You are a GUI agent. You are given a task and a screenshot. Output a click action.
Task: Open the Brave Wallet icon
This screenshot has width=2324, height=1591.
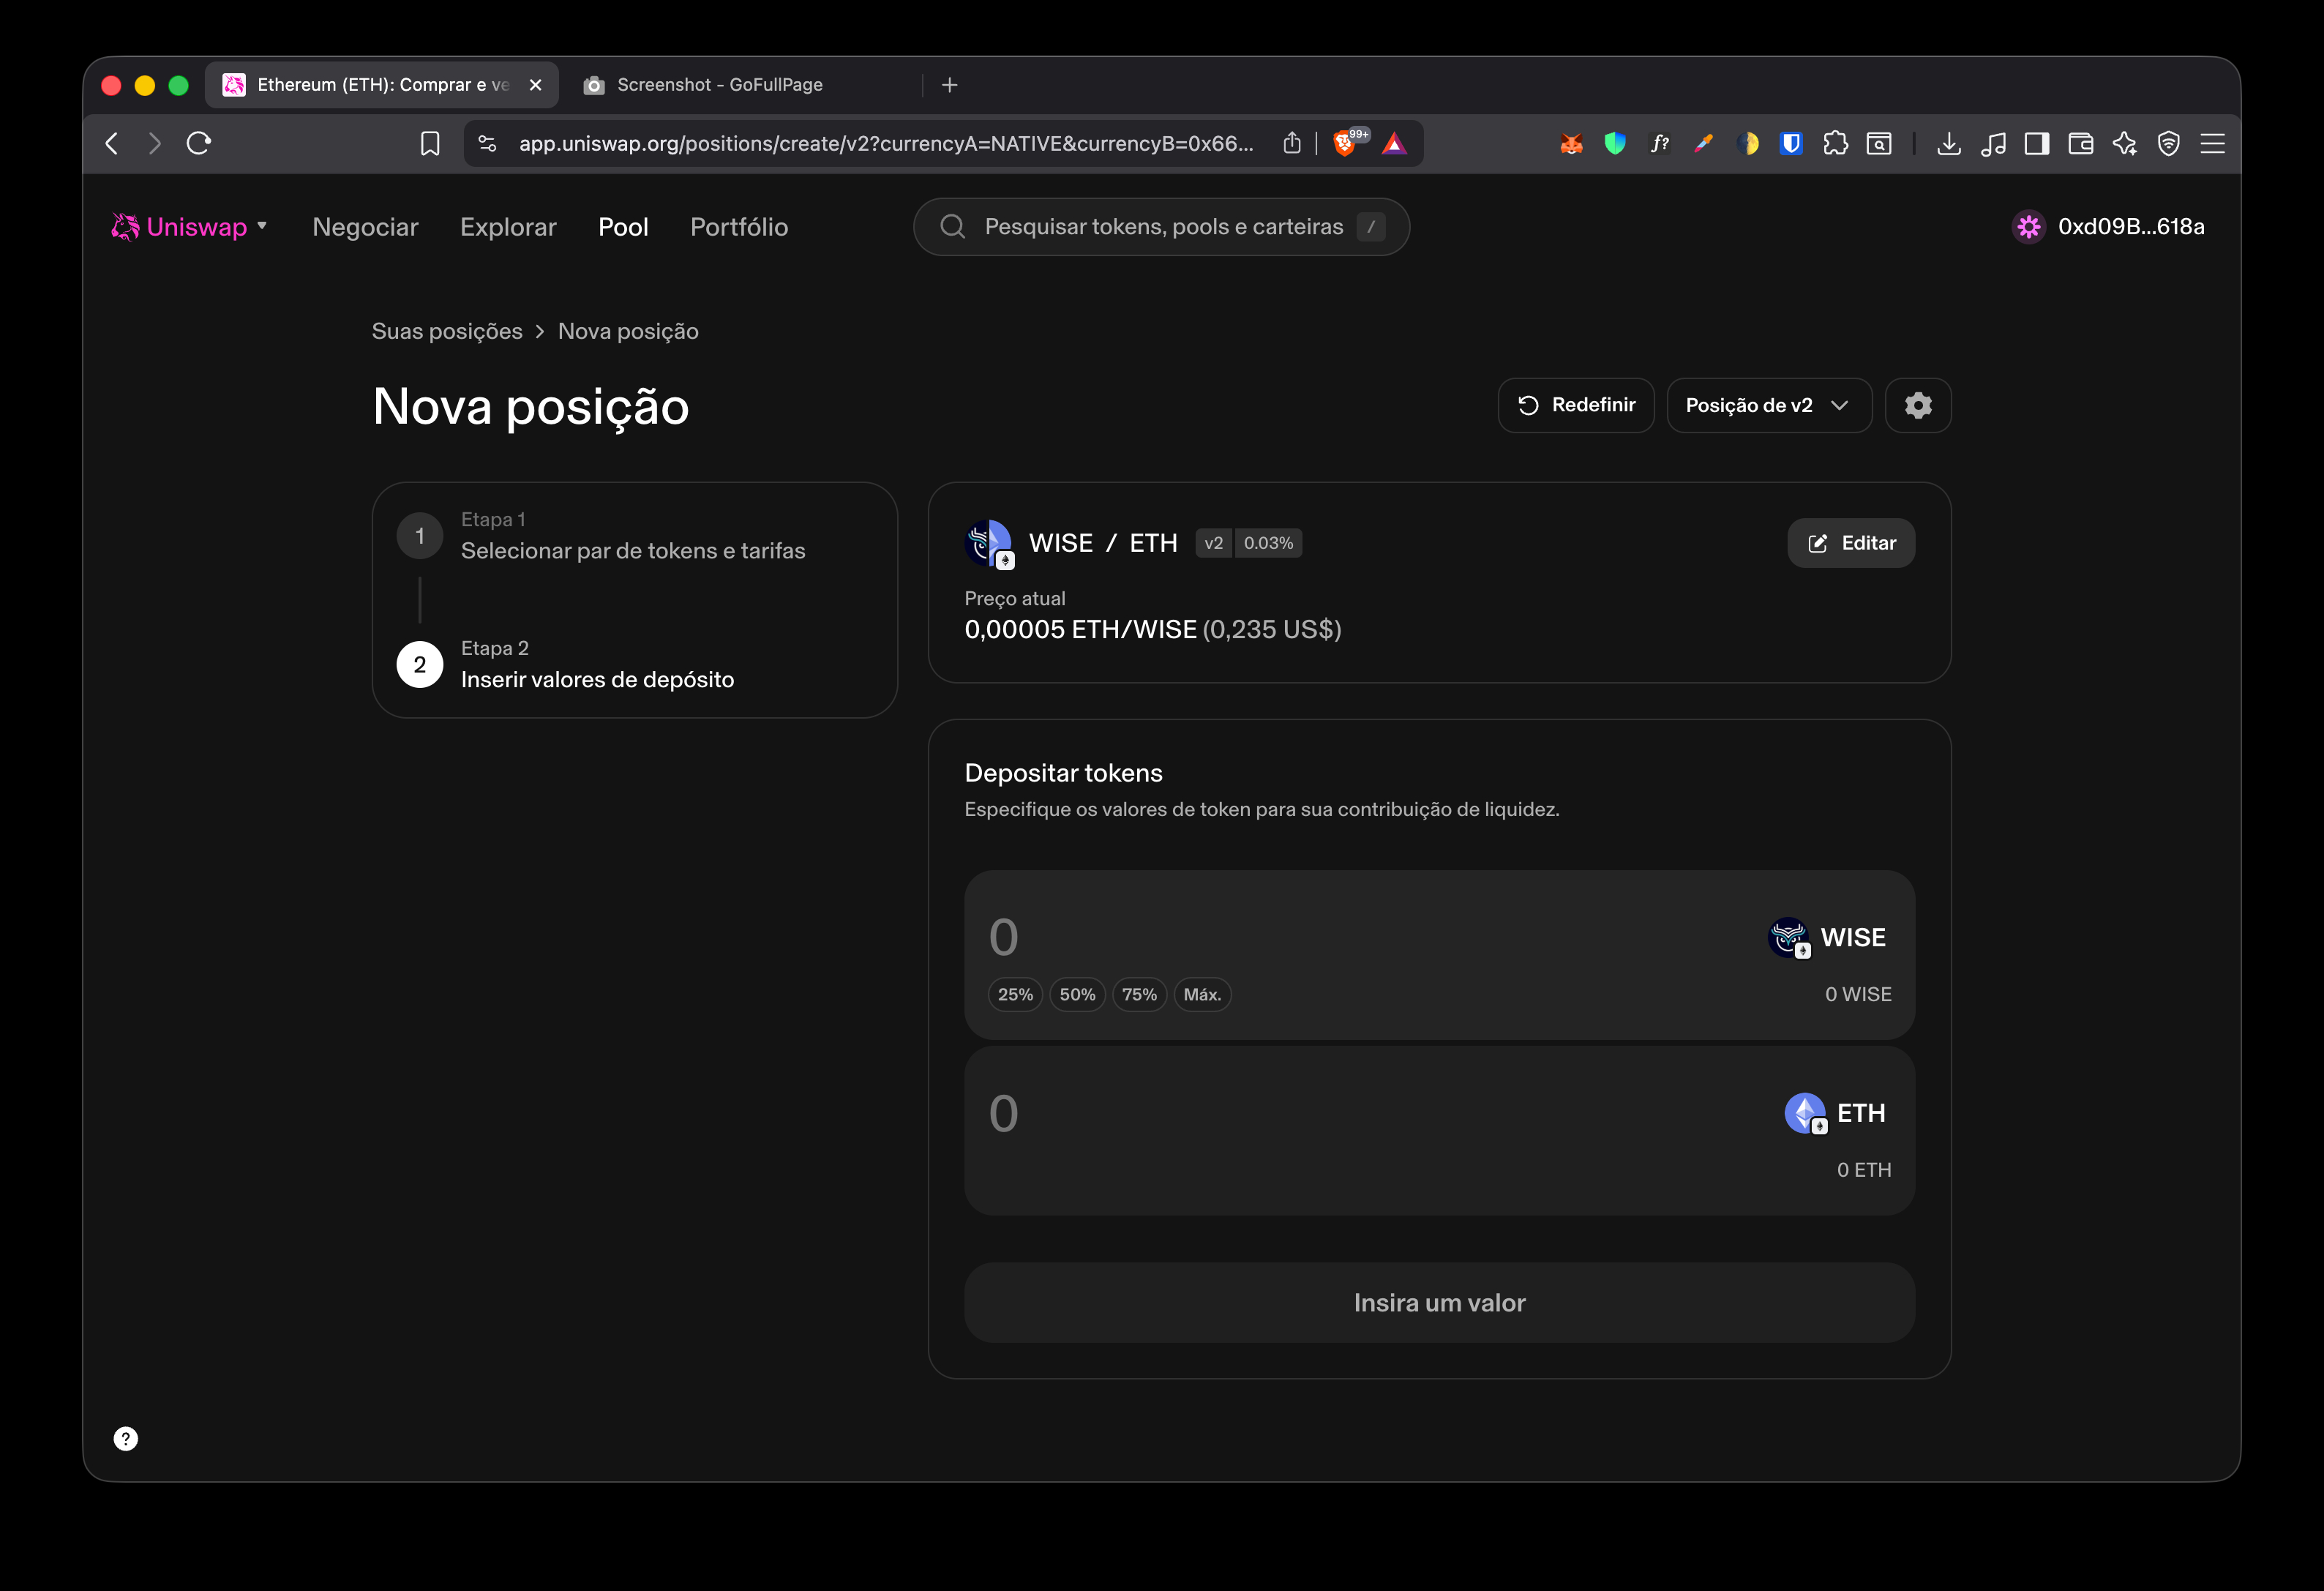coord(2081,144)
